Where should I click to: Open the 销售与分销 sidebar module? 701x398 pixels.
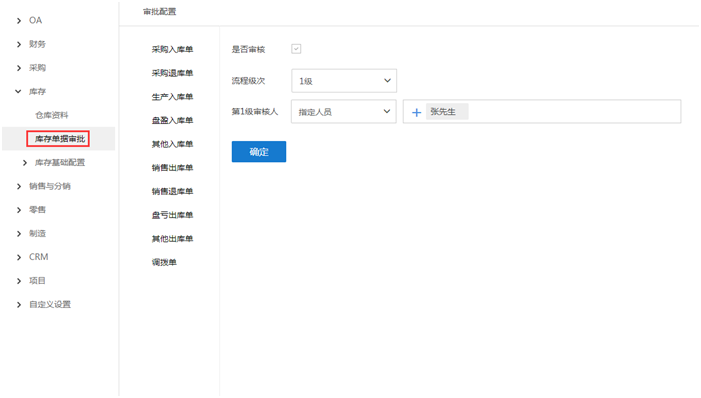coord(50,186)
